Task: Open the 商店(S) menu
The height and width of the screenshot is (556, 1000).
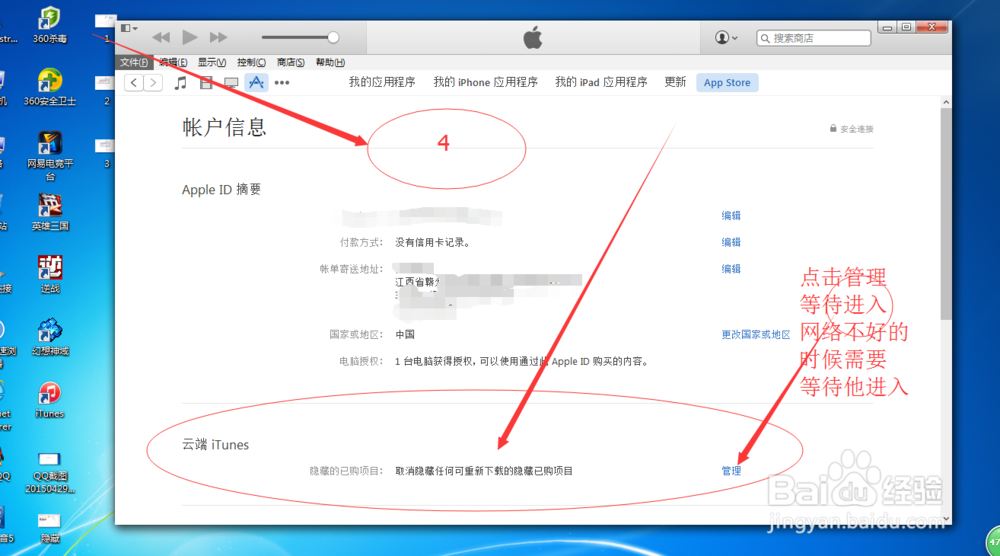Action: point(290,62)
